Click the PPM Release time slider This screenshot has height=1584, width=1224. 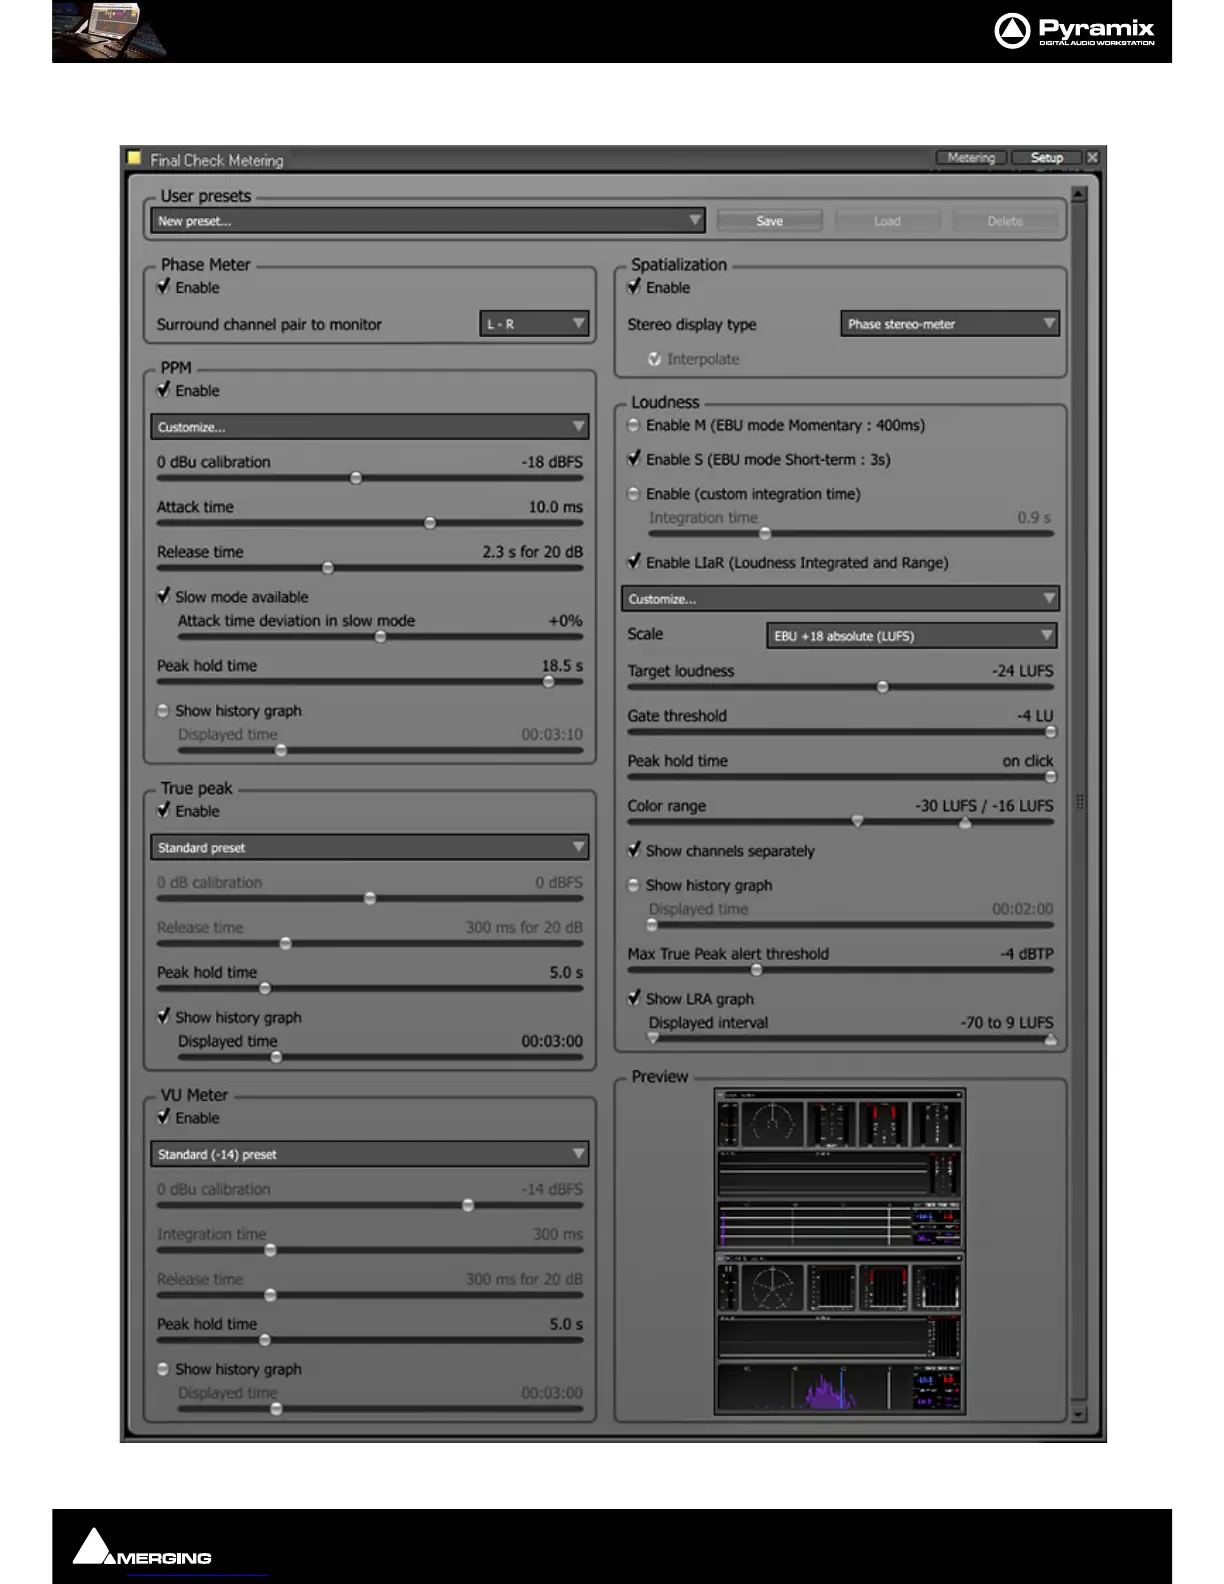point(370,568)
